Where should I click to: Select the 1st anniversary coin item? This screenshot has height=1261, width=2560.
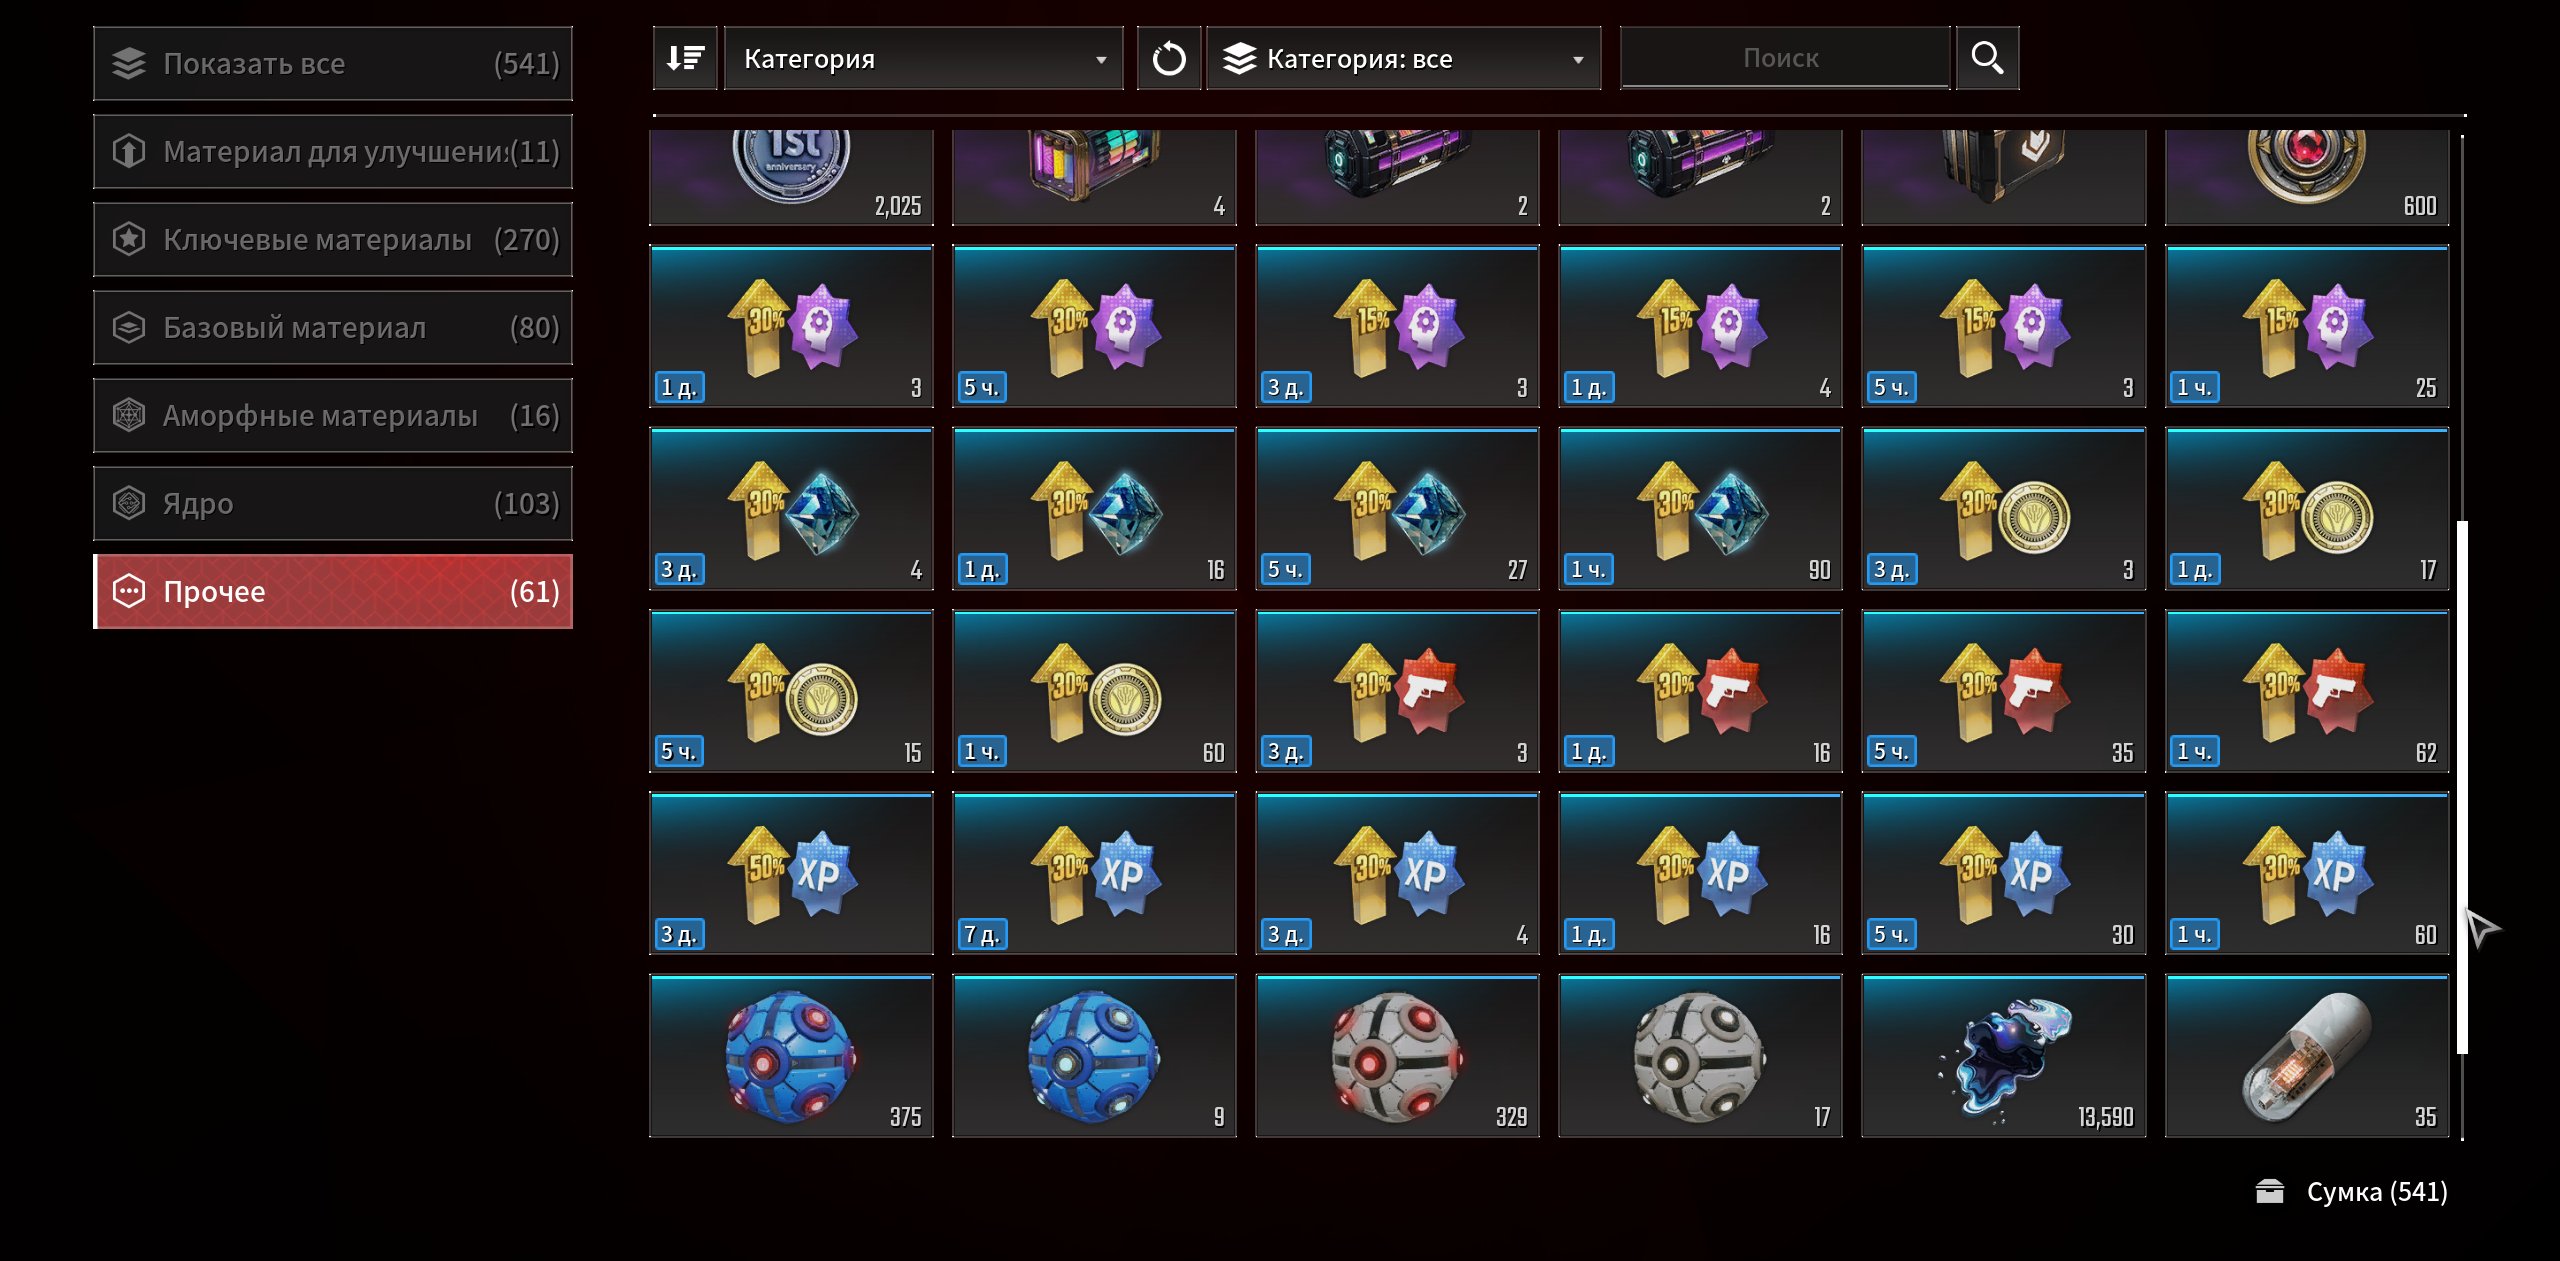pyautogui.click(x=791, y=177)
